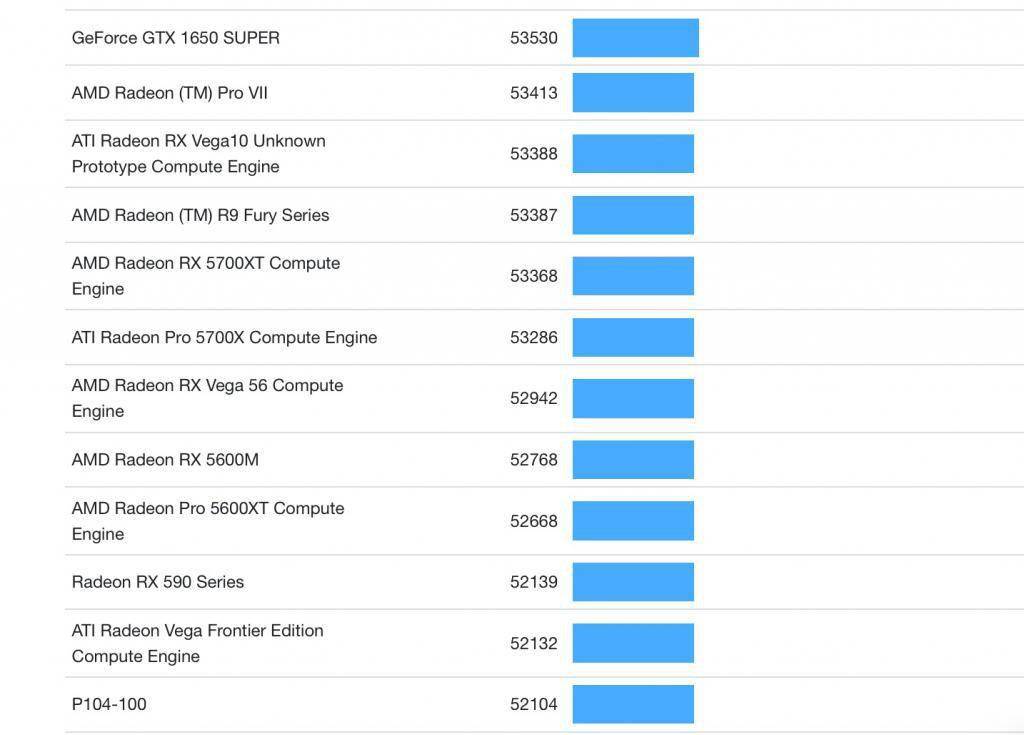Click the 53286 score number
The height and width of the screenshot is (735, 1024).
click(x=534, y=337)
